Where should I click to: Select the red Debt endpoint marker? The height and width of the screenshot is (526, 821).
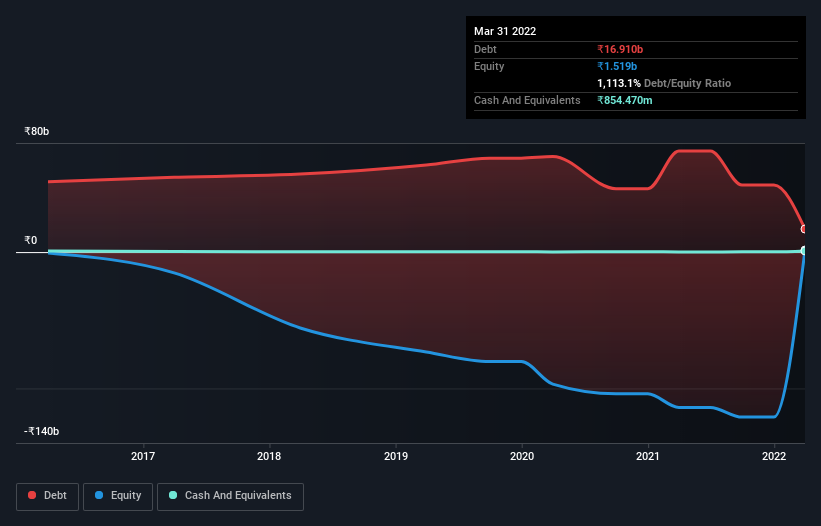(x=804, y=229)
